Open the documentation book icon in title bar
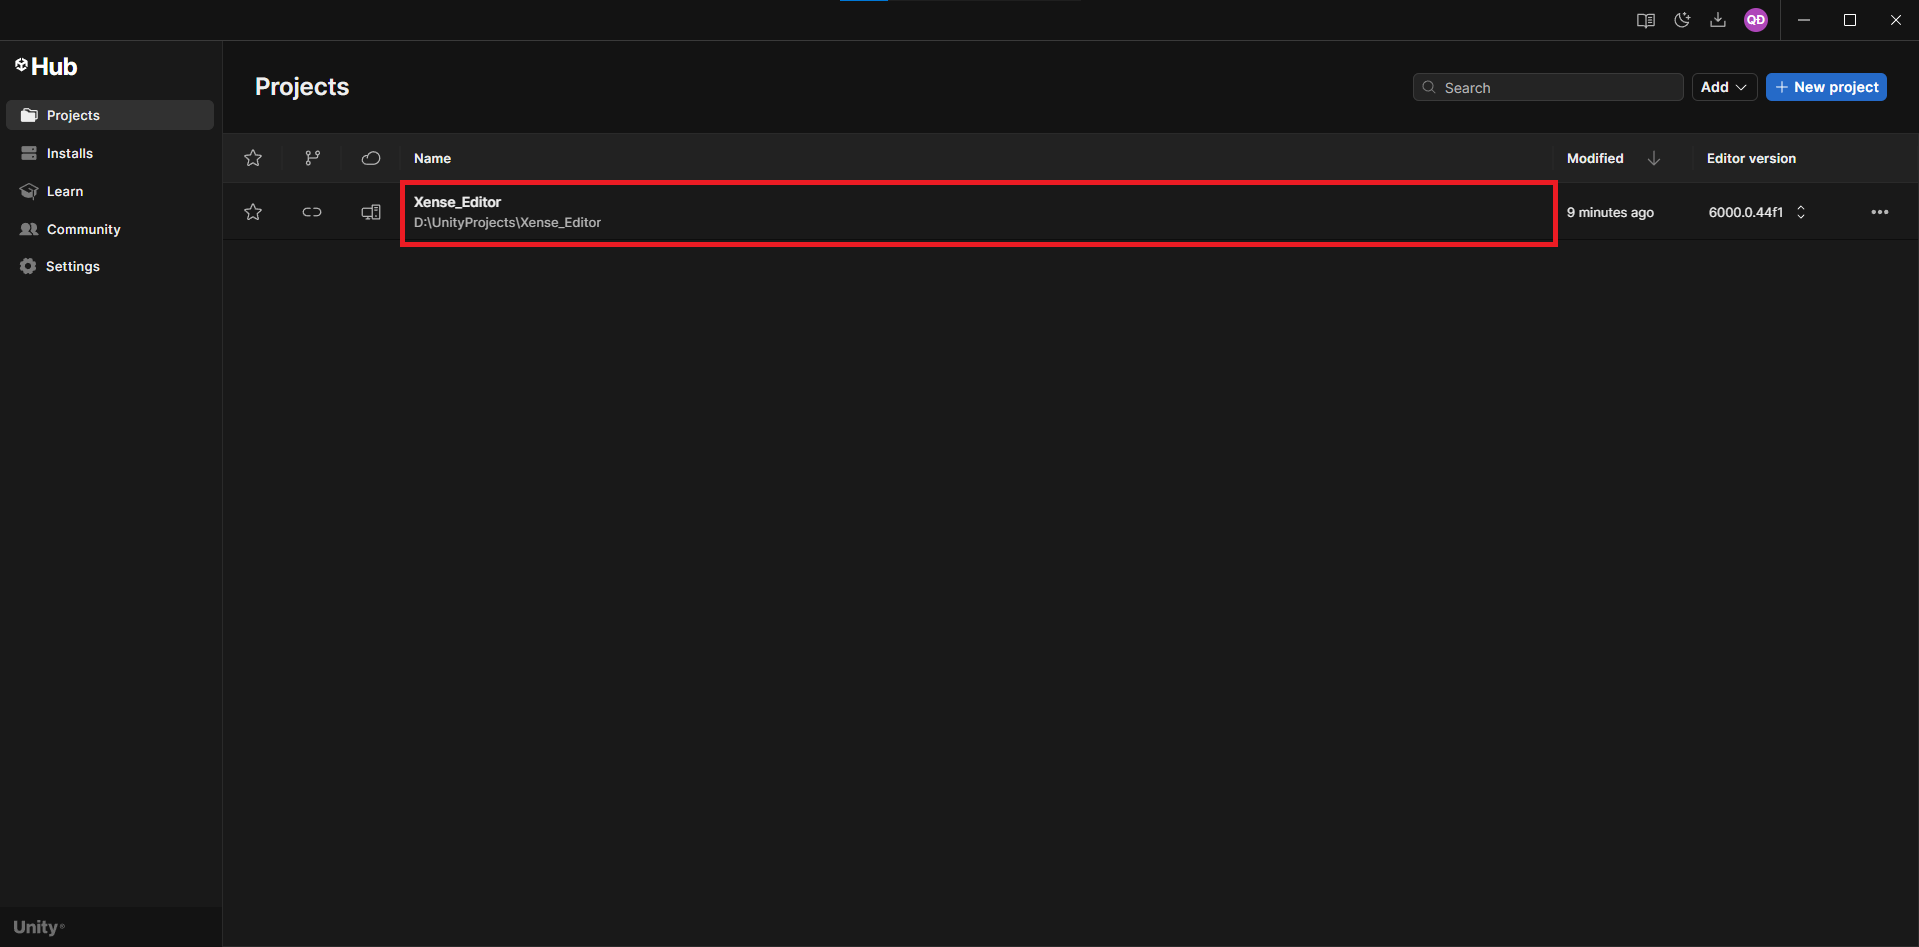Screen dimensions: 1919x947 (1645, 20)
